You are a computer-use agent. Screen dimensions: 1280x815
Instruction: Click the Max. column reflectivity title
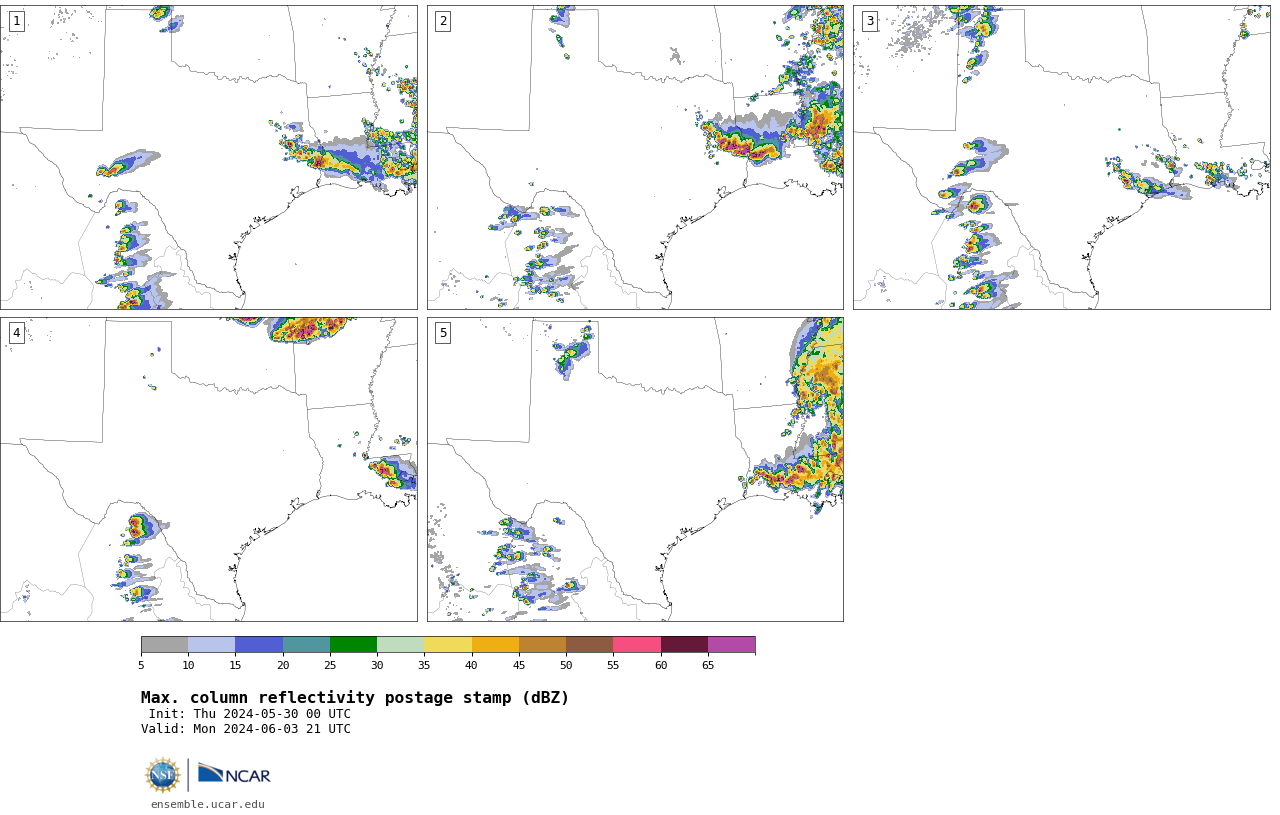click(x=355, y=698)
